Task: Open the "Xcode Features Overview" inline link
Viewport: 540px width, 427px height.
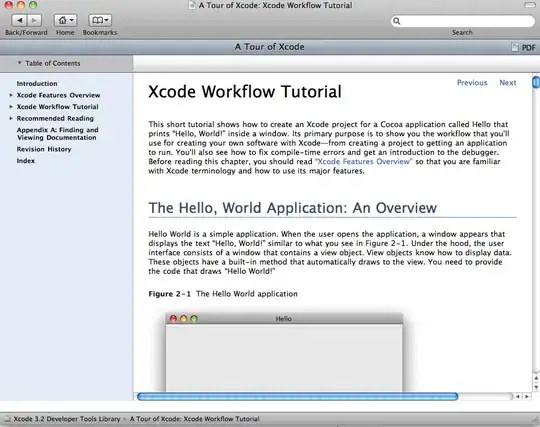Action: point(363,162)
